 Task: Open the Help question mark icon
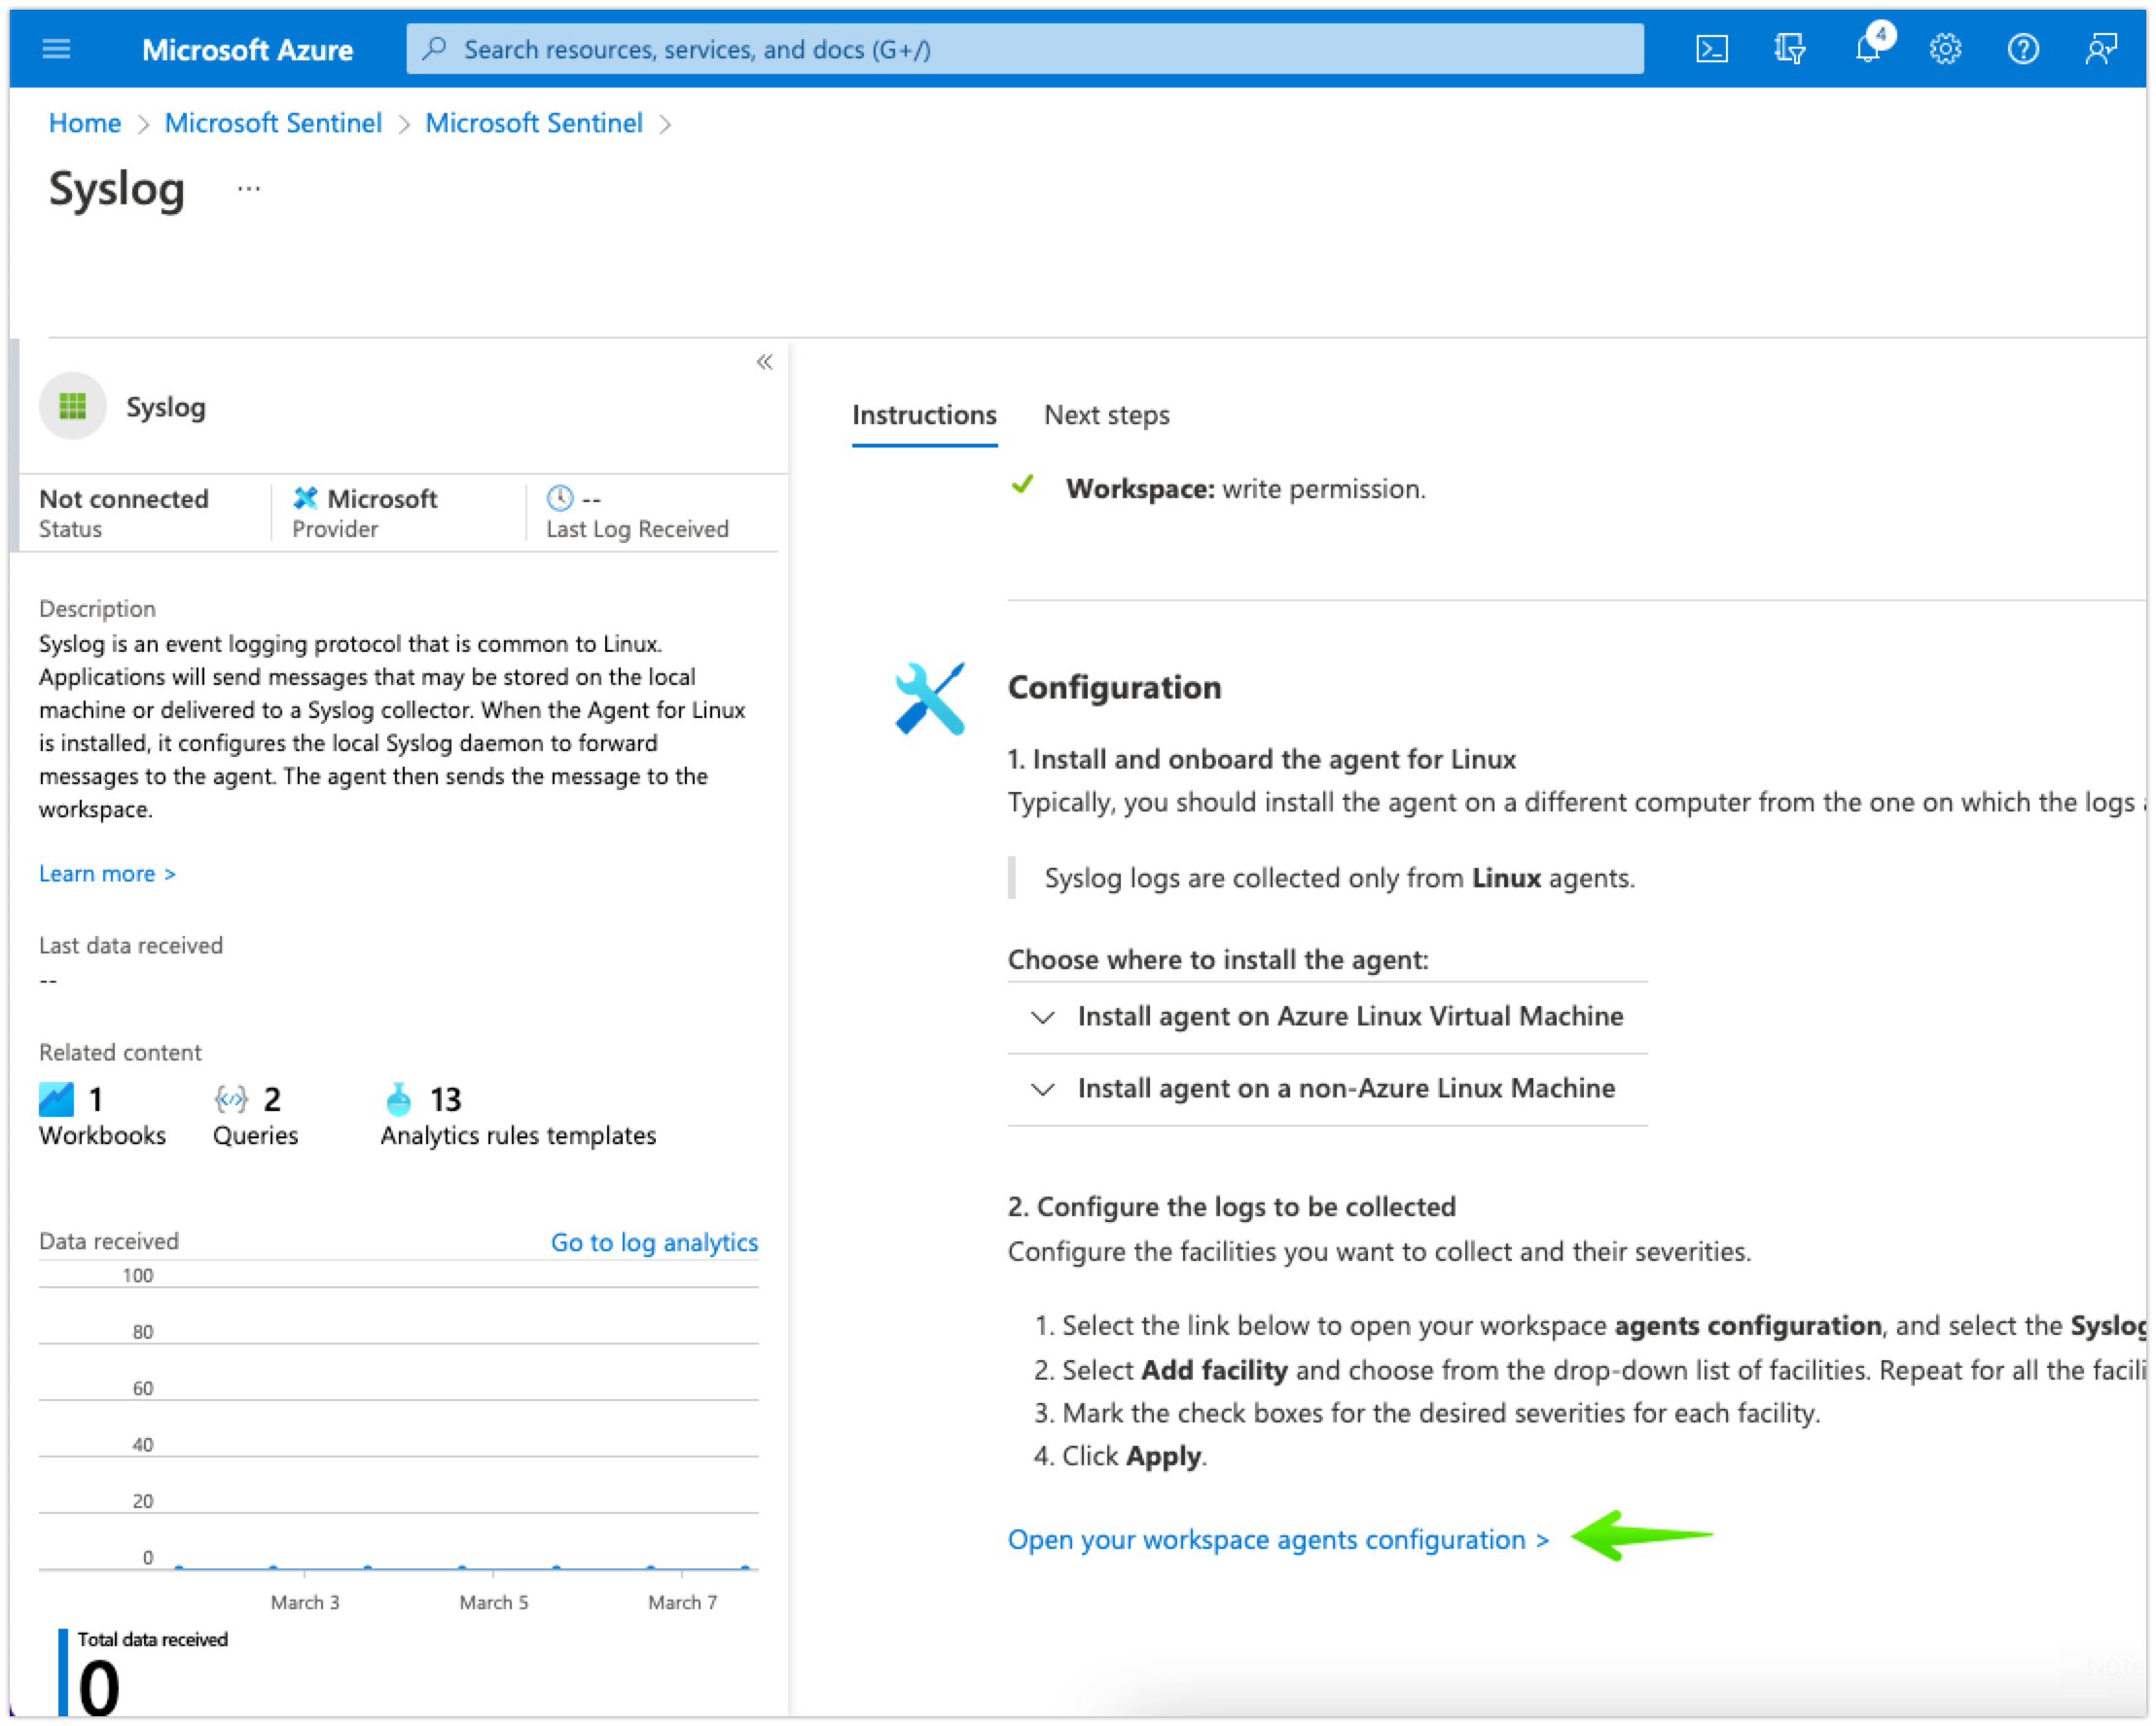[x=2023, y=48]
